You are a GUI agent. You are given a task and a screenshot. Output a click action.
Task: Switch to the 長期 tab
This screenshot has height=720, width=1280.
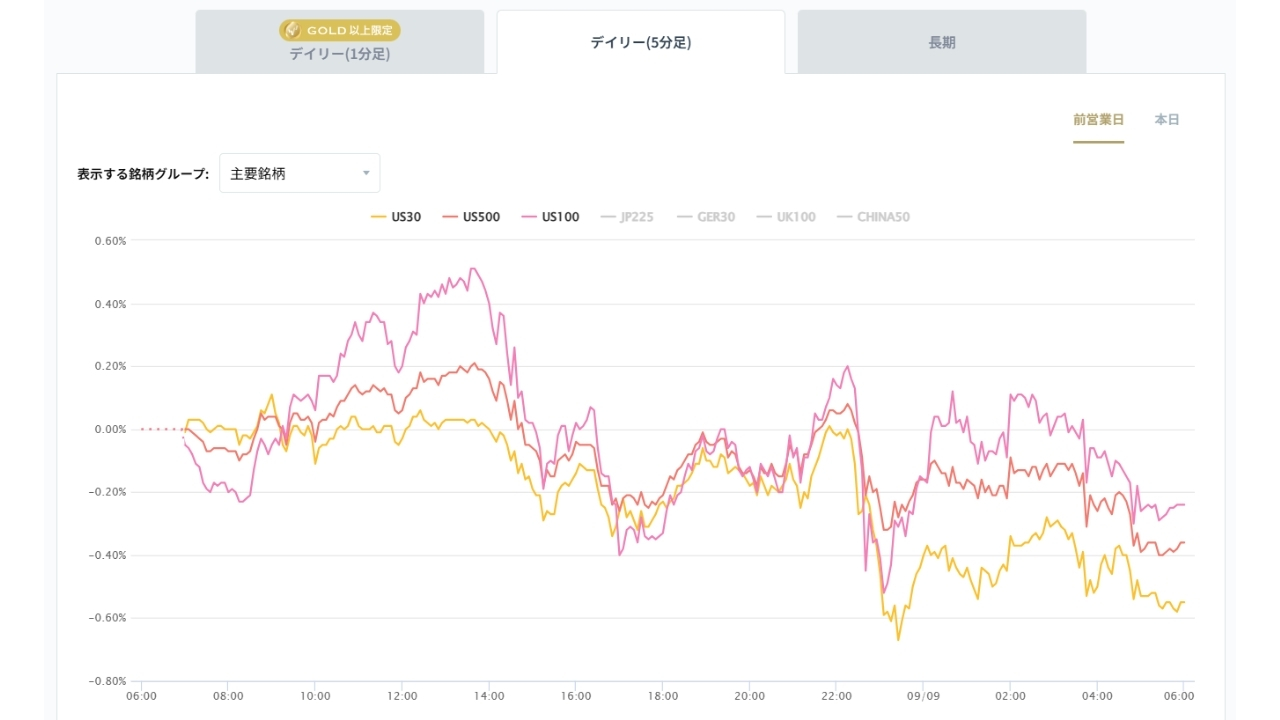[942, 42]
